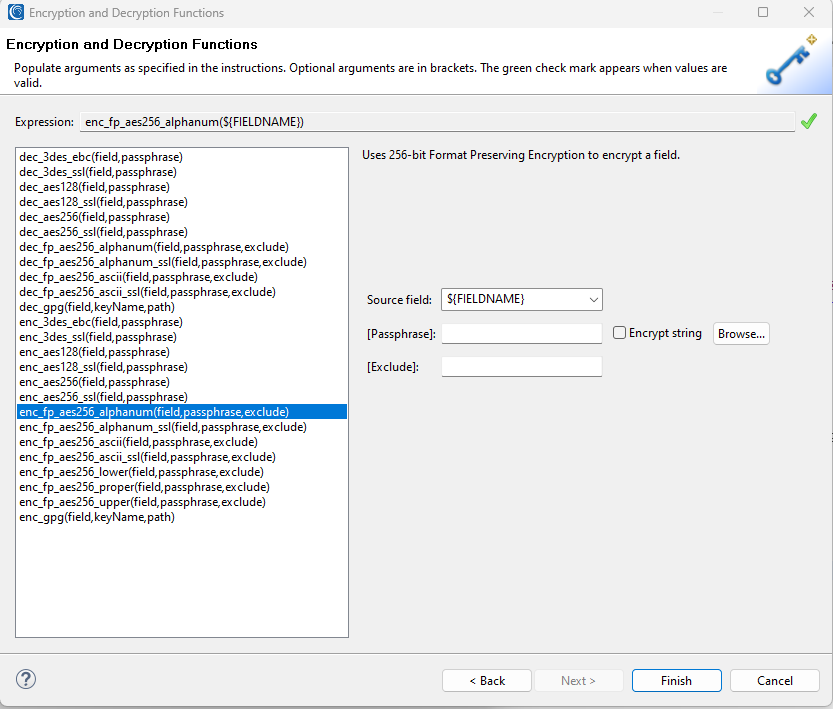Maximize the dialog window
The image size is (833, 709).
coord(763,13)
